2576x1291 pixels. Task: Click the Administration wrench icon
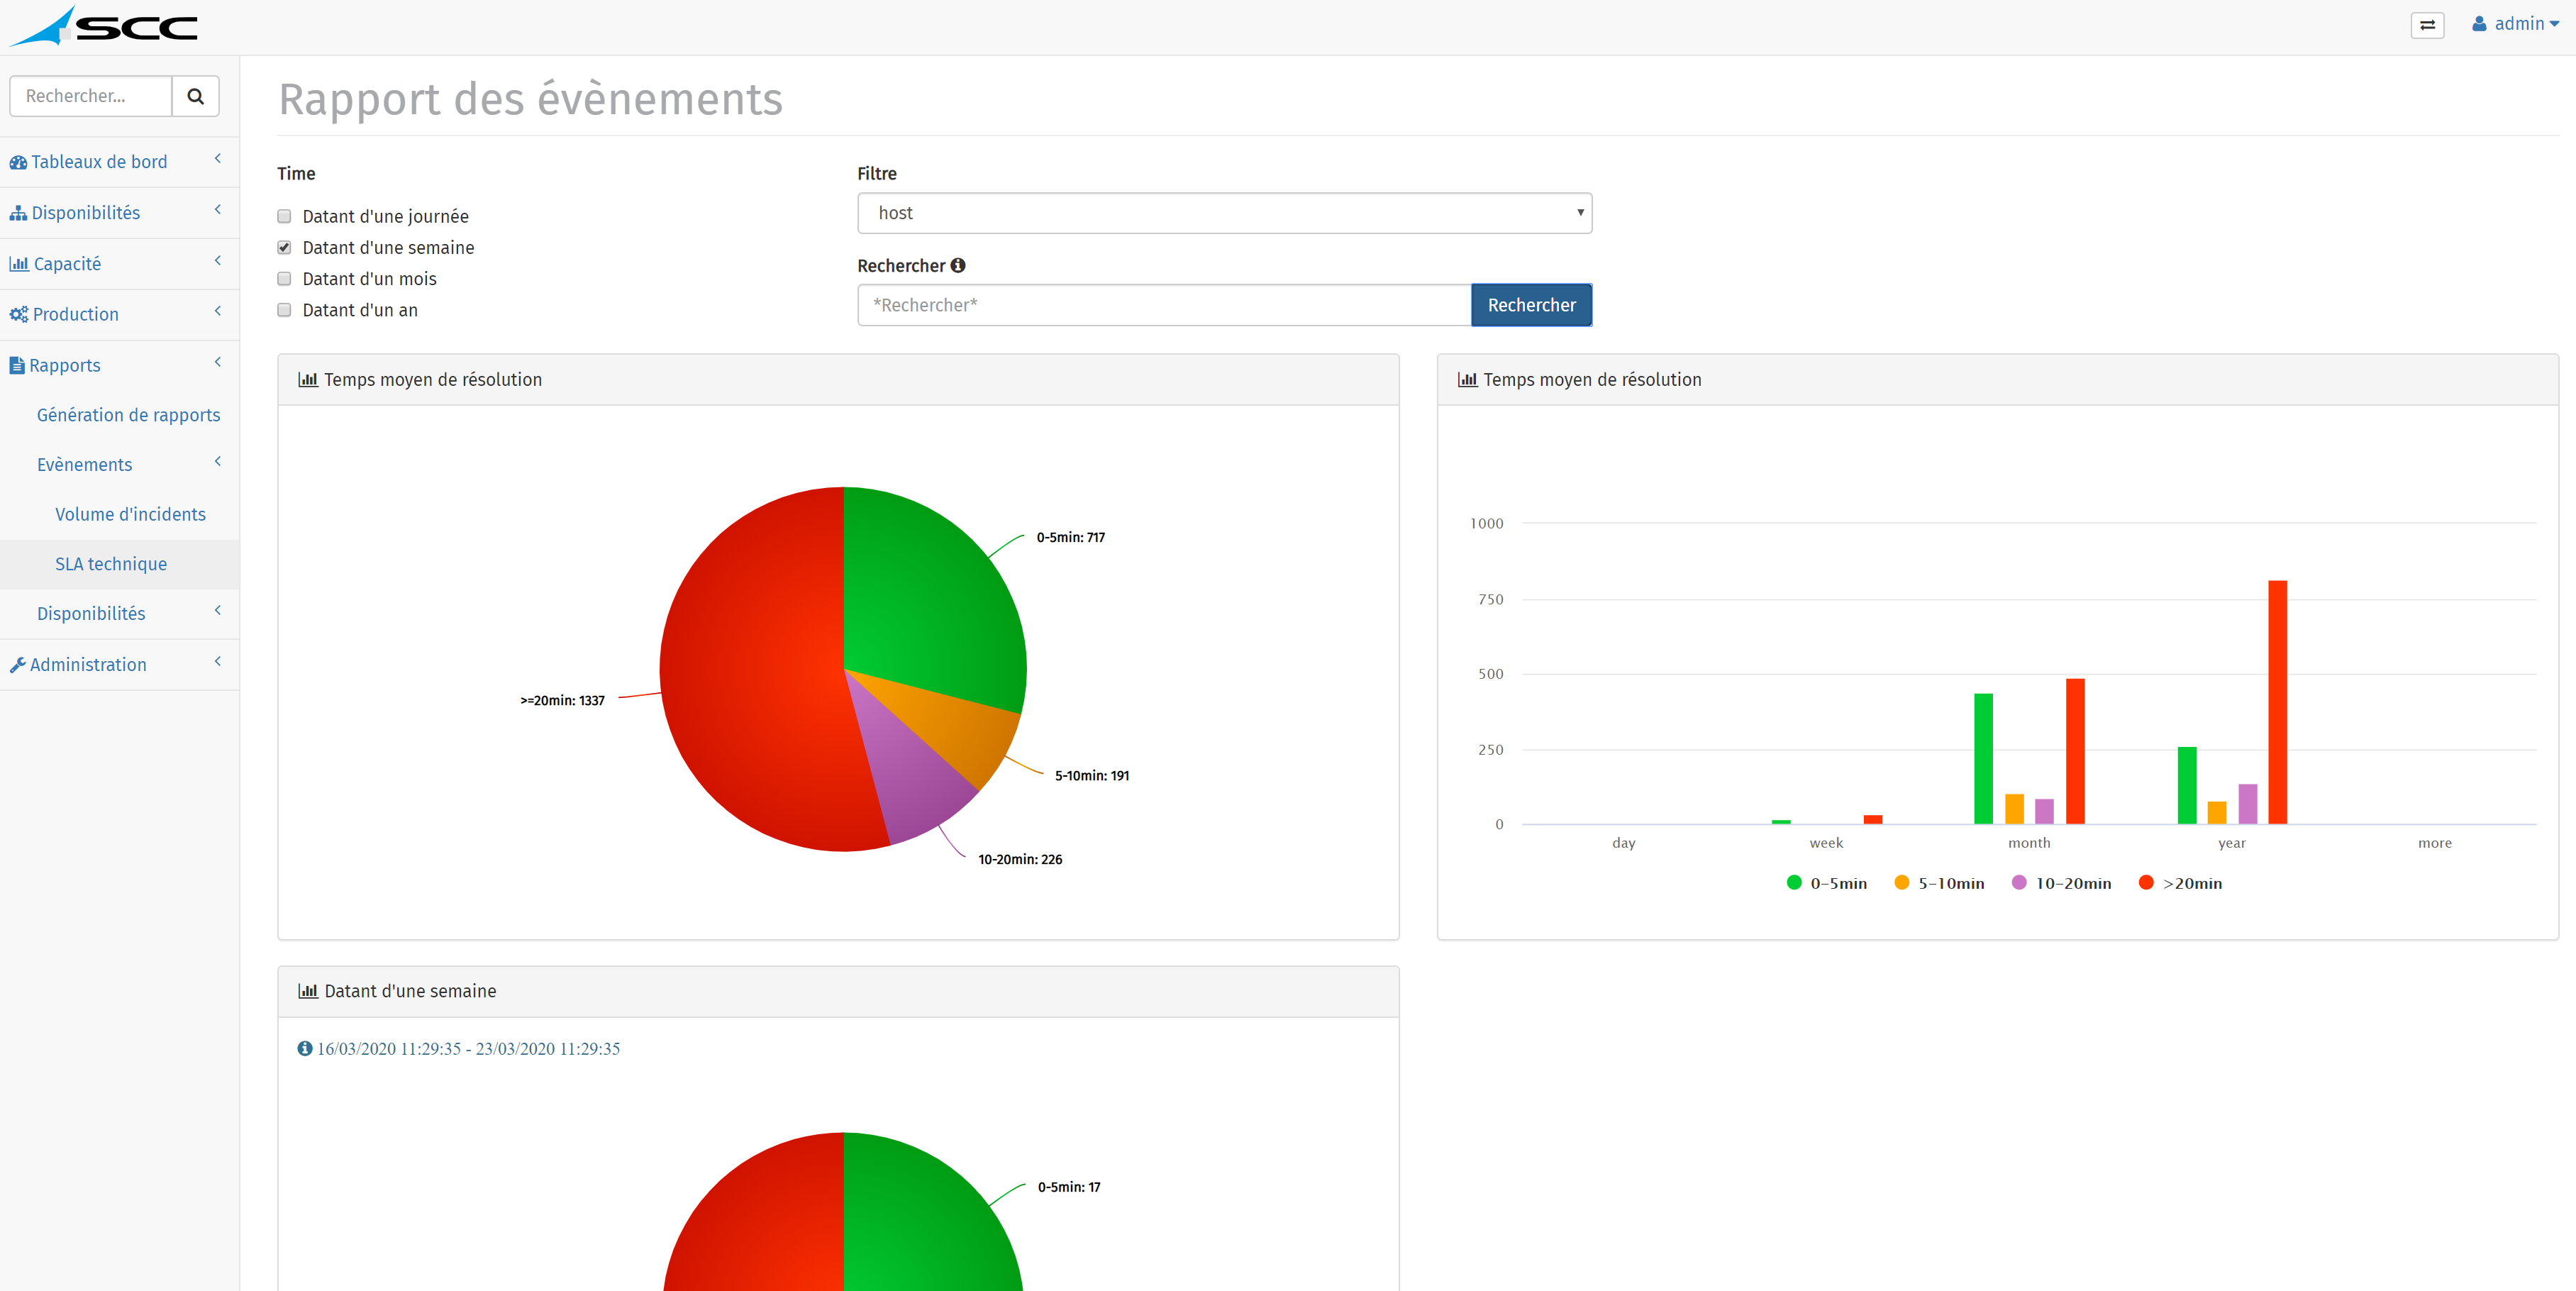17,665
